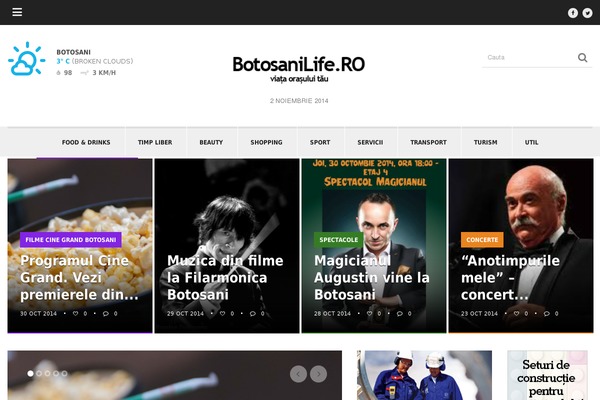This screenshot has height=400, width=600.
Task: Go to previous slide arrow
Action: [x=298, y=374]
